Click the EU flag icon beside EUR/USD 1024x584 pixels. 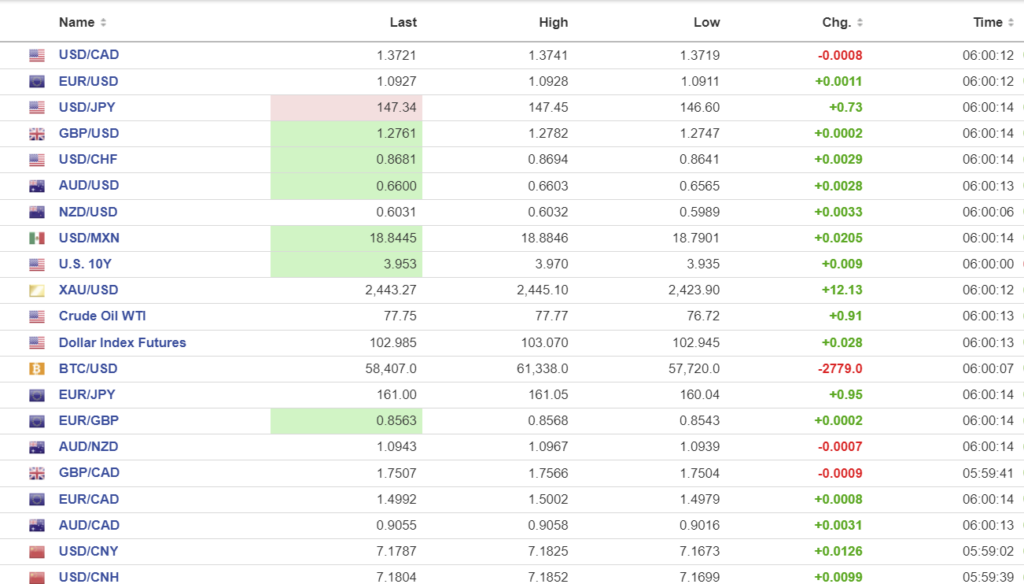(x=37, y=82)
